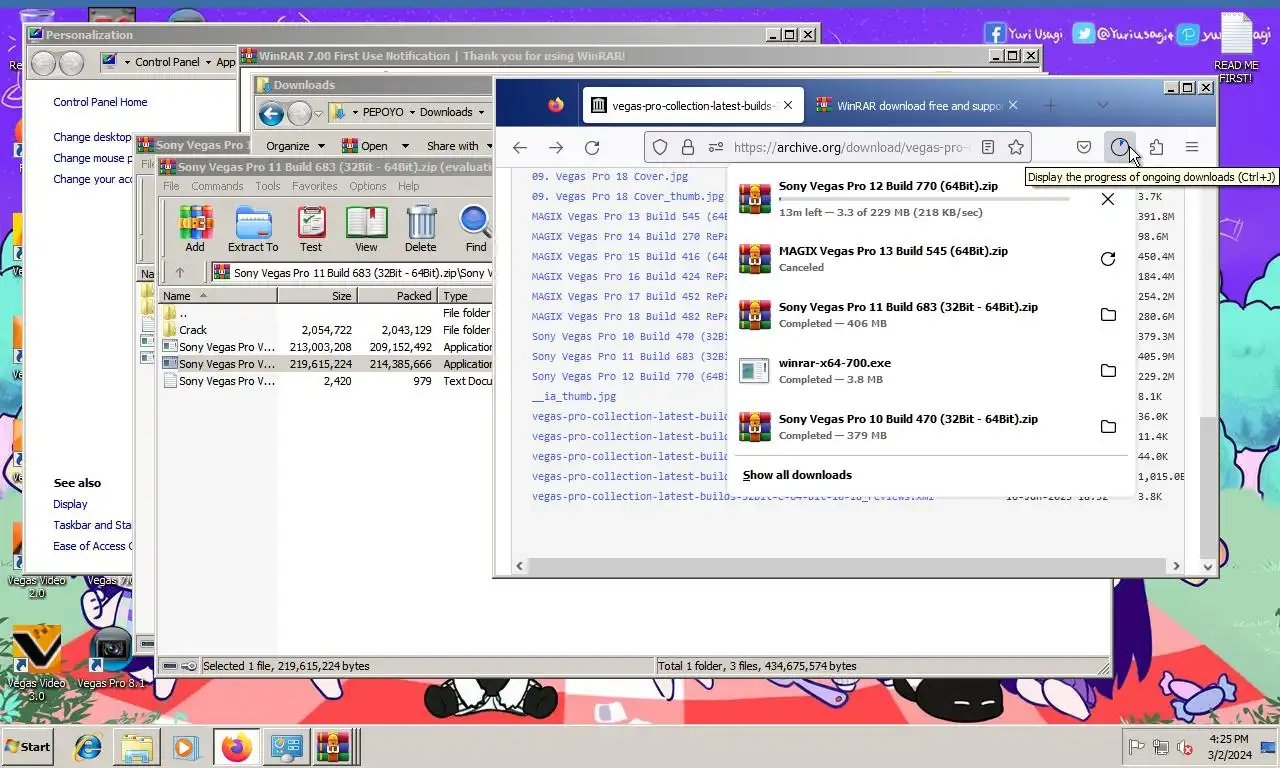This screenshot has height=768, width=1280.
Task: Open Control Panel Home link
Action: (x=100, y=102)
